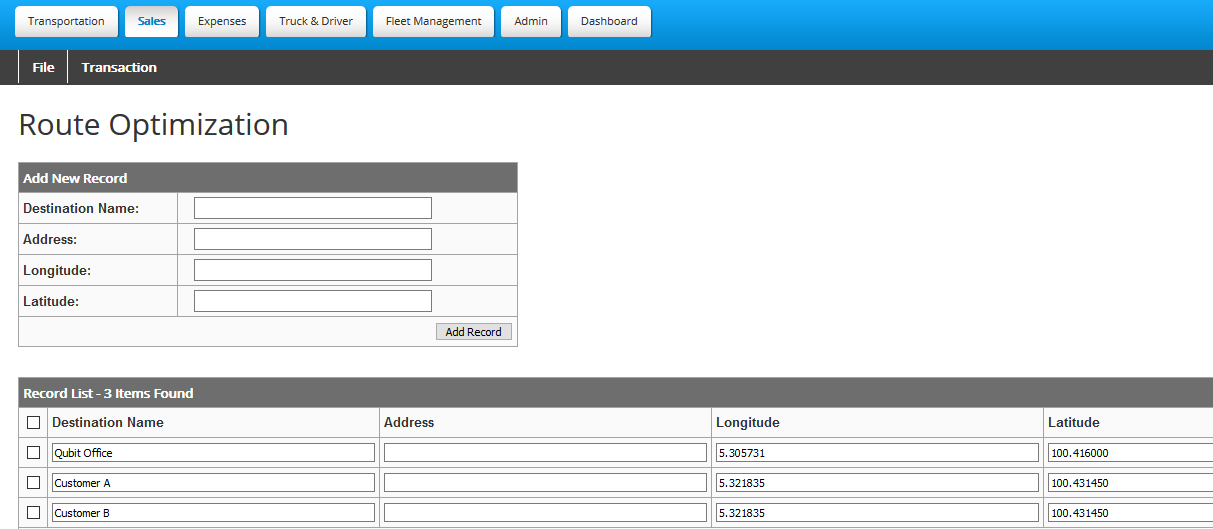Image resolution: width=1213 pixels, height=529 pixels.
Task: Focus the new record Address field
Action: pos(312,239)
